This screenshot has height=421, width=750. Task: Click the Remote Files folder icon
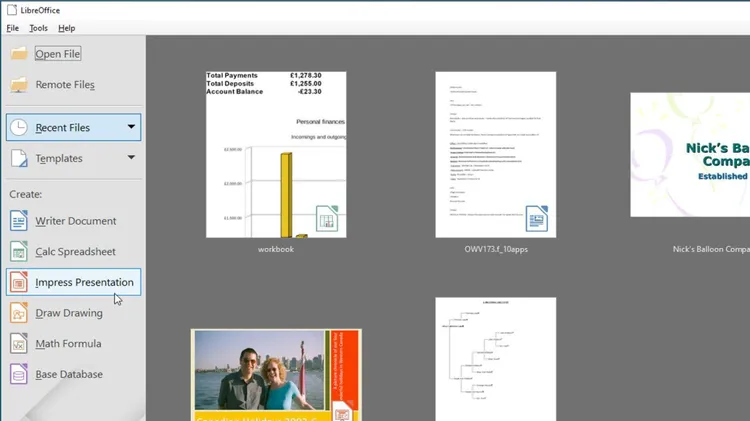click(x=19, y=85)
